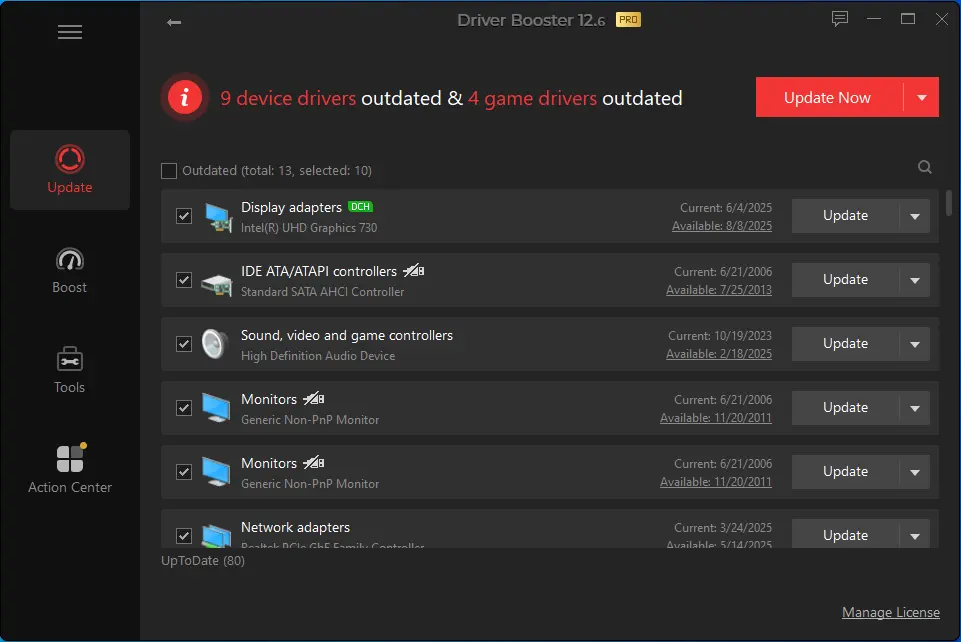Open the Tools section
The image size is (961, 642).
70,370
